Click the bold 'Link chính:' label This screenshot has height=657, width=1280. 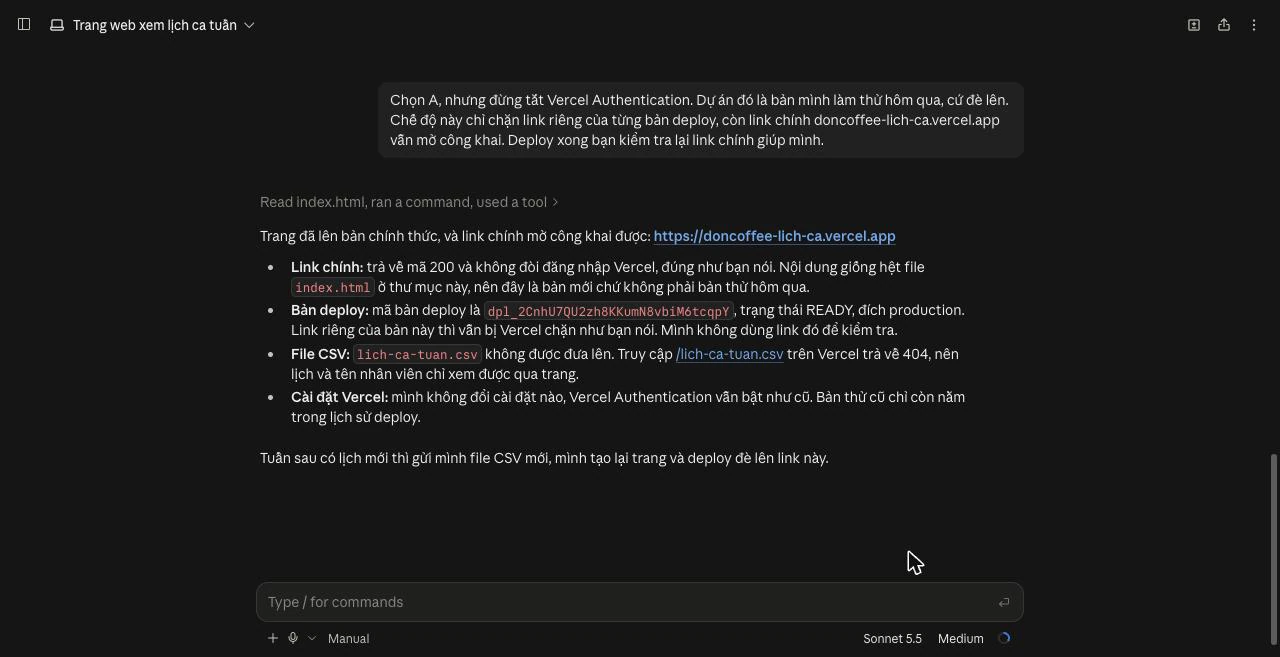327,267
